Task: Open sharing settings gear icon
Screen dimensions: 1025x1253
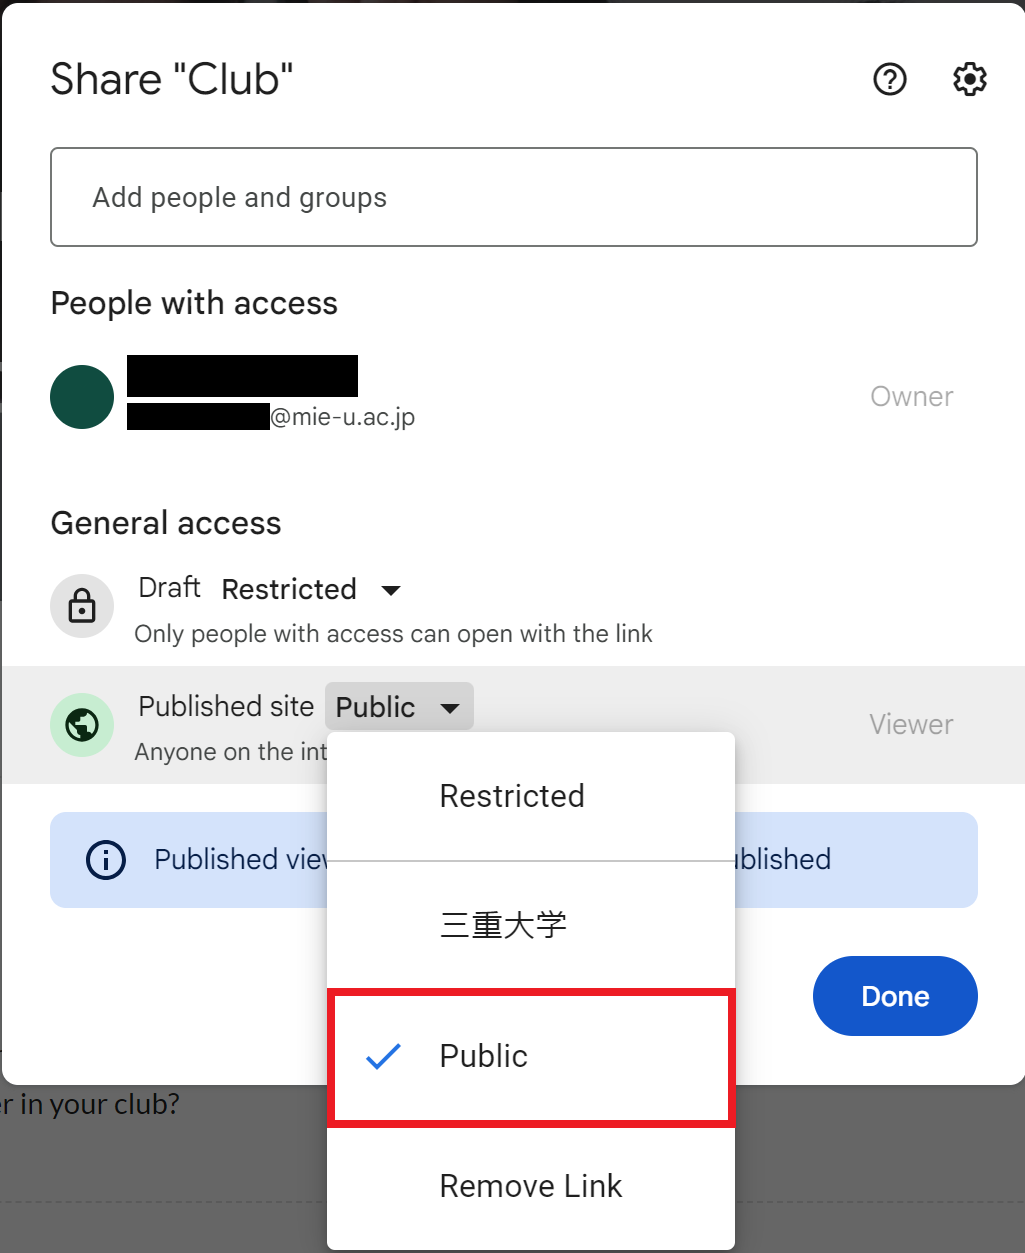Action: click(x=969, y=79)
